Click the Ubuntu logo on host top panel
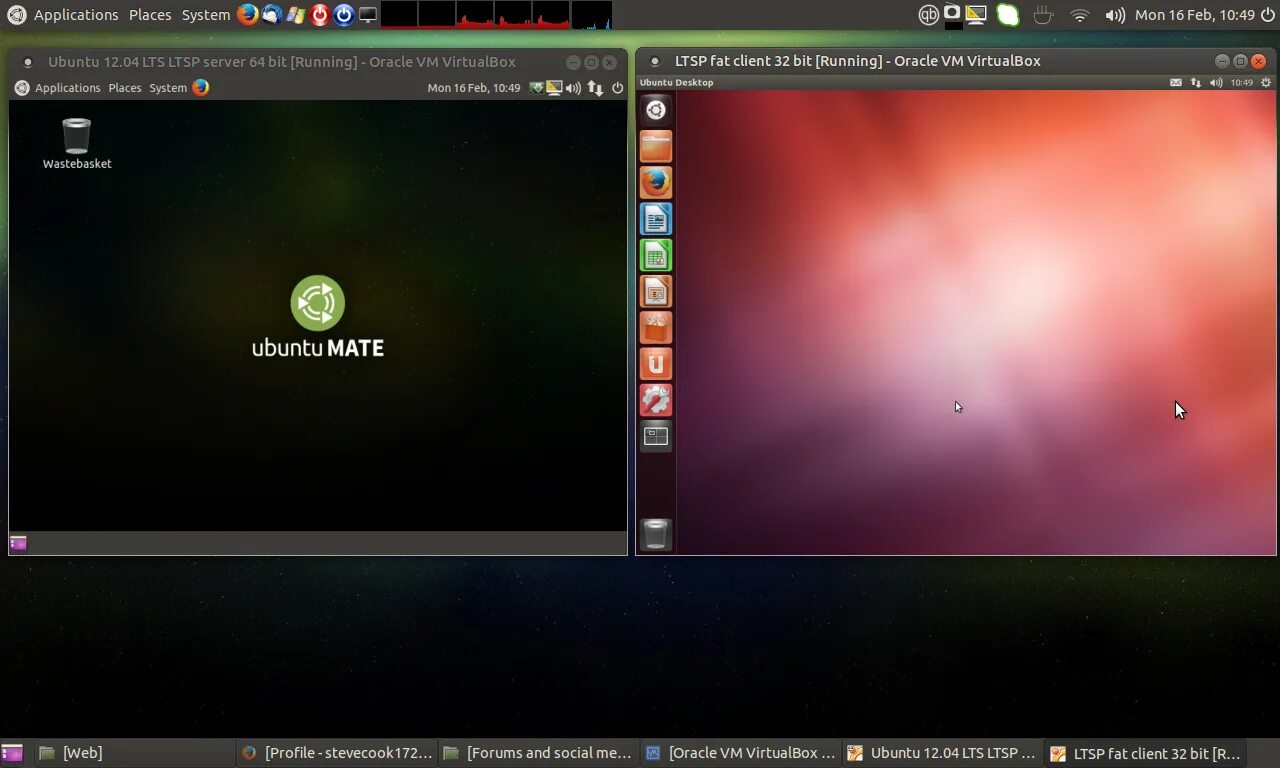1280x768 pixels. point(17,15)
